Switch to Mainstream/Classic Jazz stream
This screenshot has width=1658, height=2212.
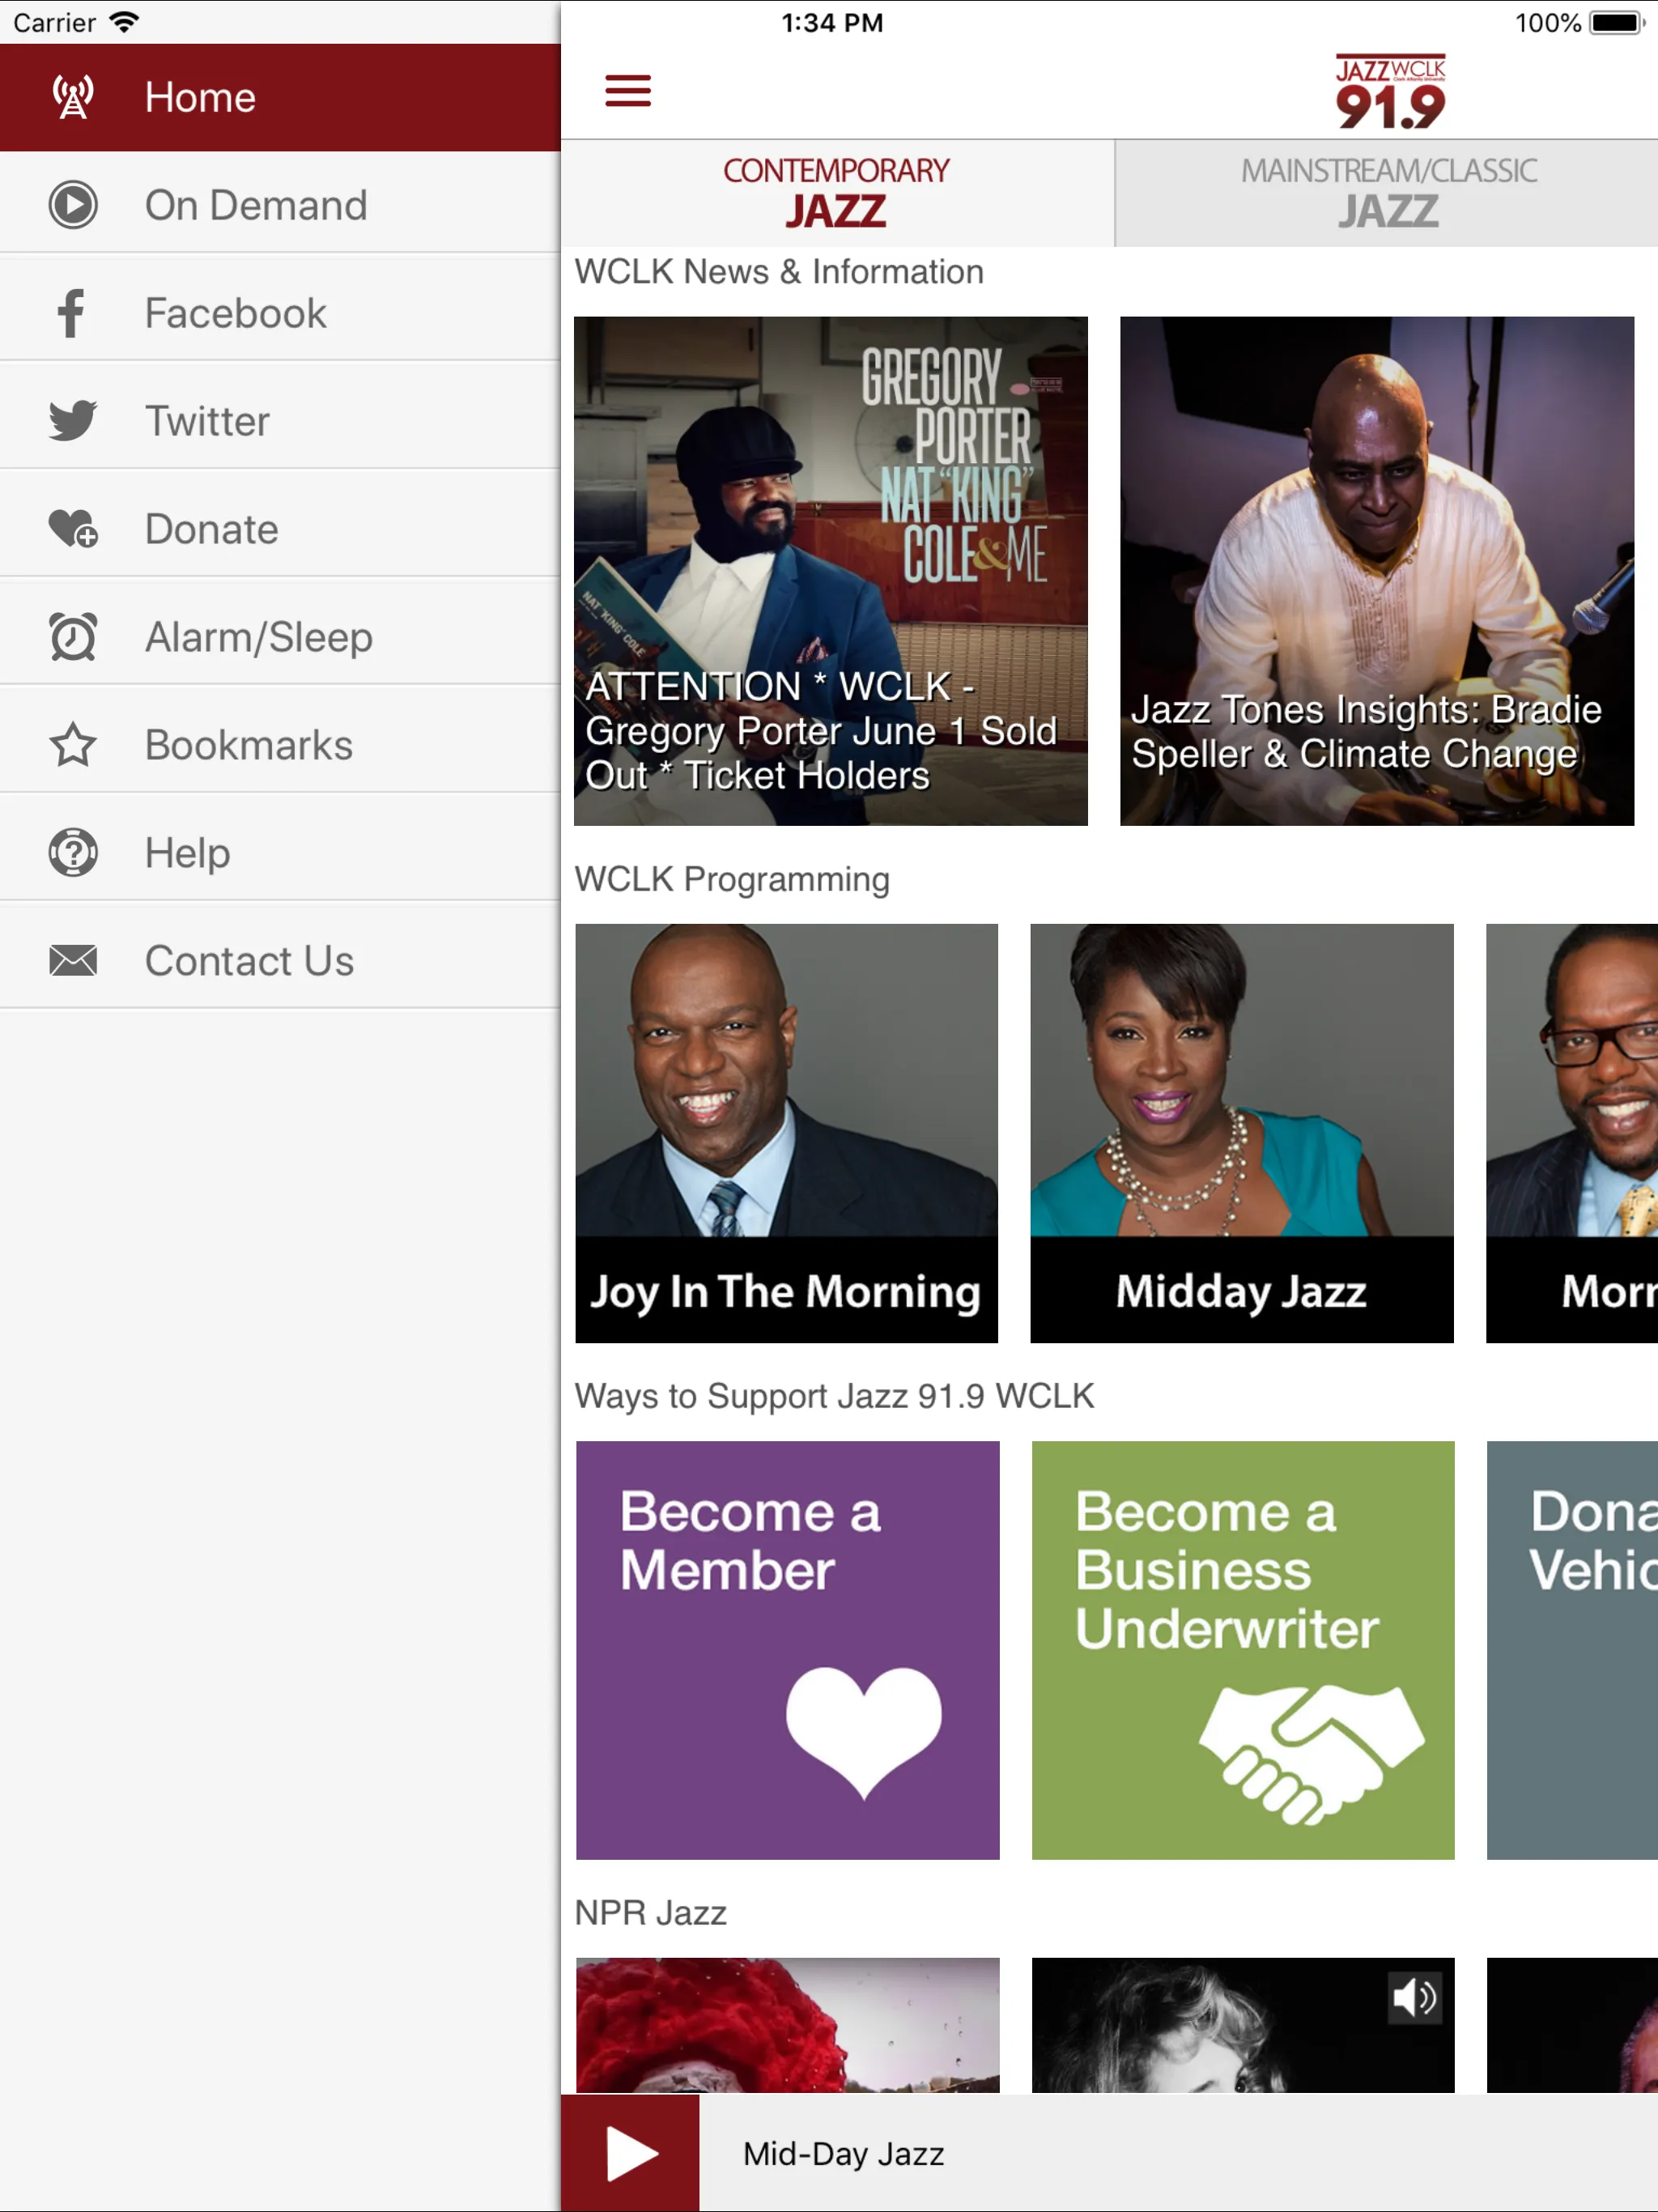point(1387,193)
